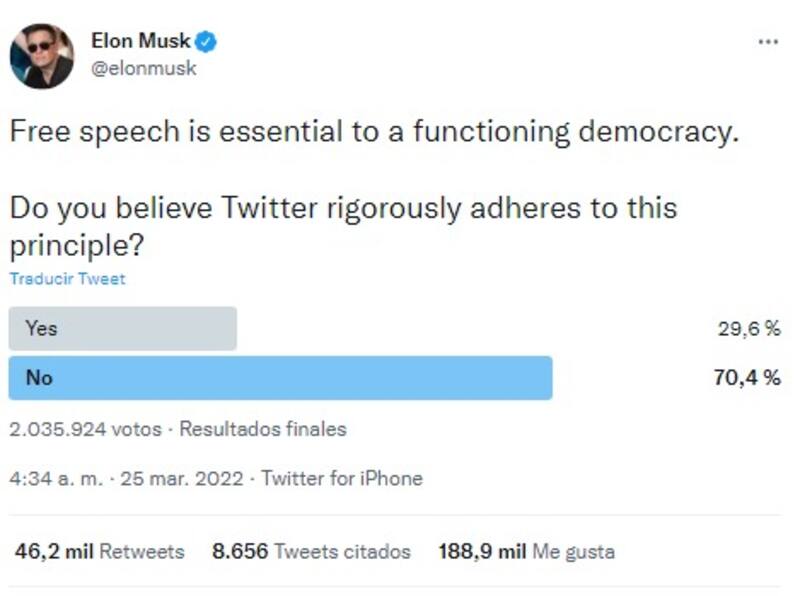Open the 8.656 Tweets citados list
The height and width of the screenshot is (596, 800).
[311, 551]
